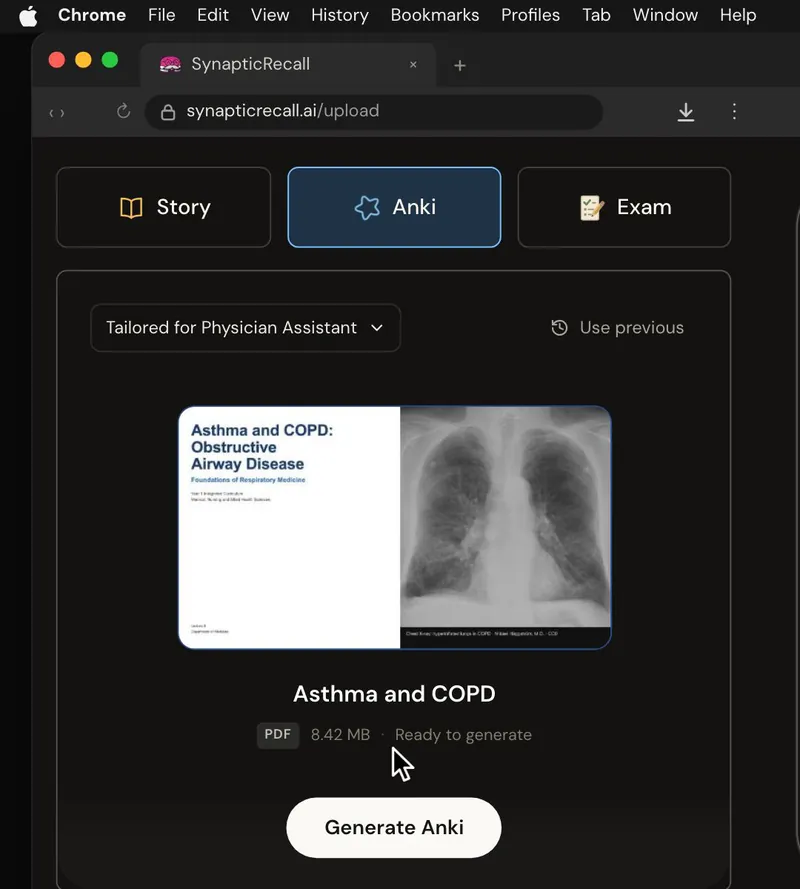Open the Apple menu
Viewport: 800px width, 889px height.
coord(28,16)
